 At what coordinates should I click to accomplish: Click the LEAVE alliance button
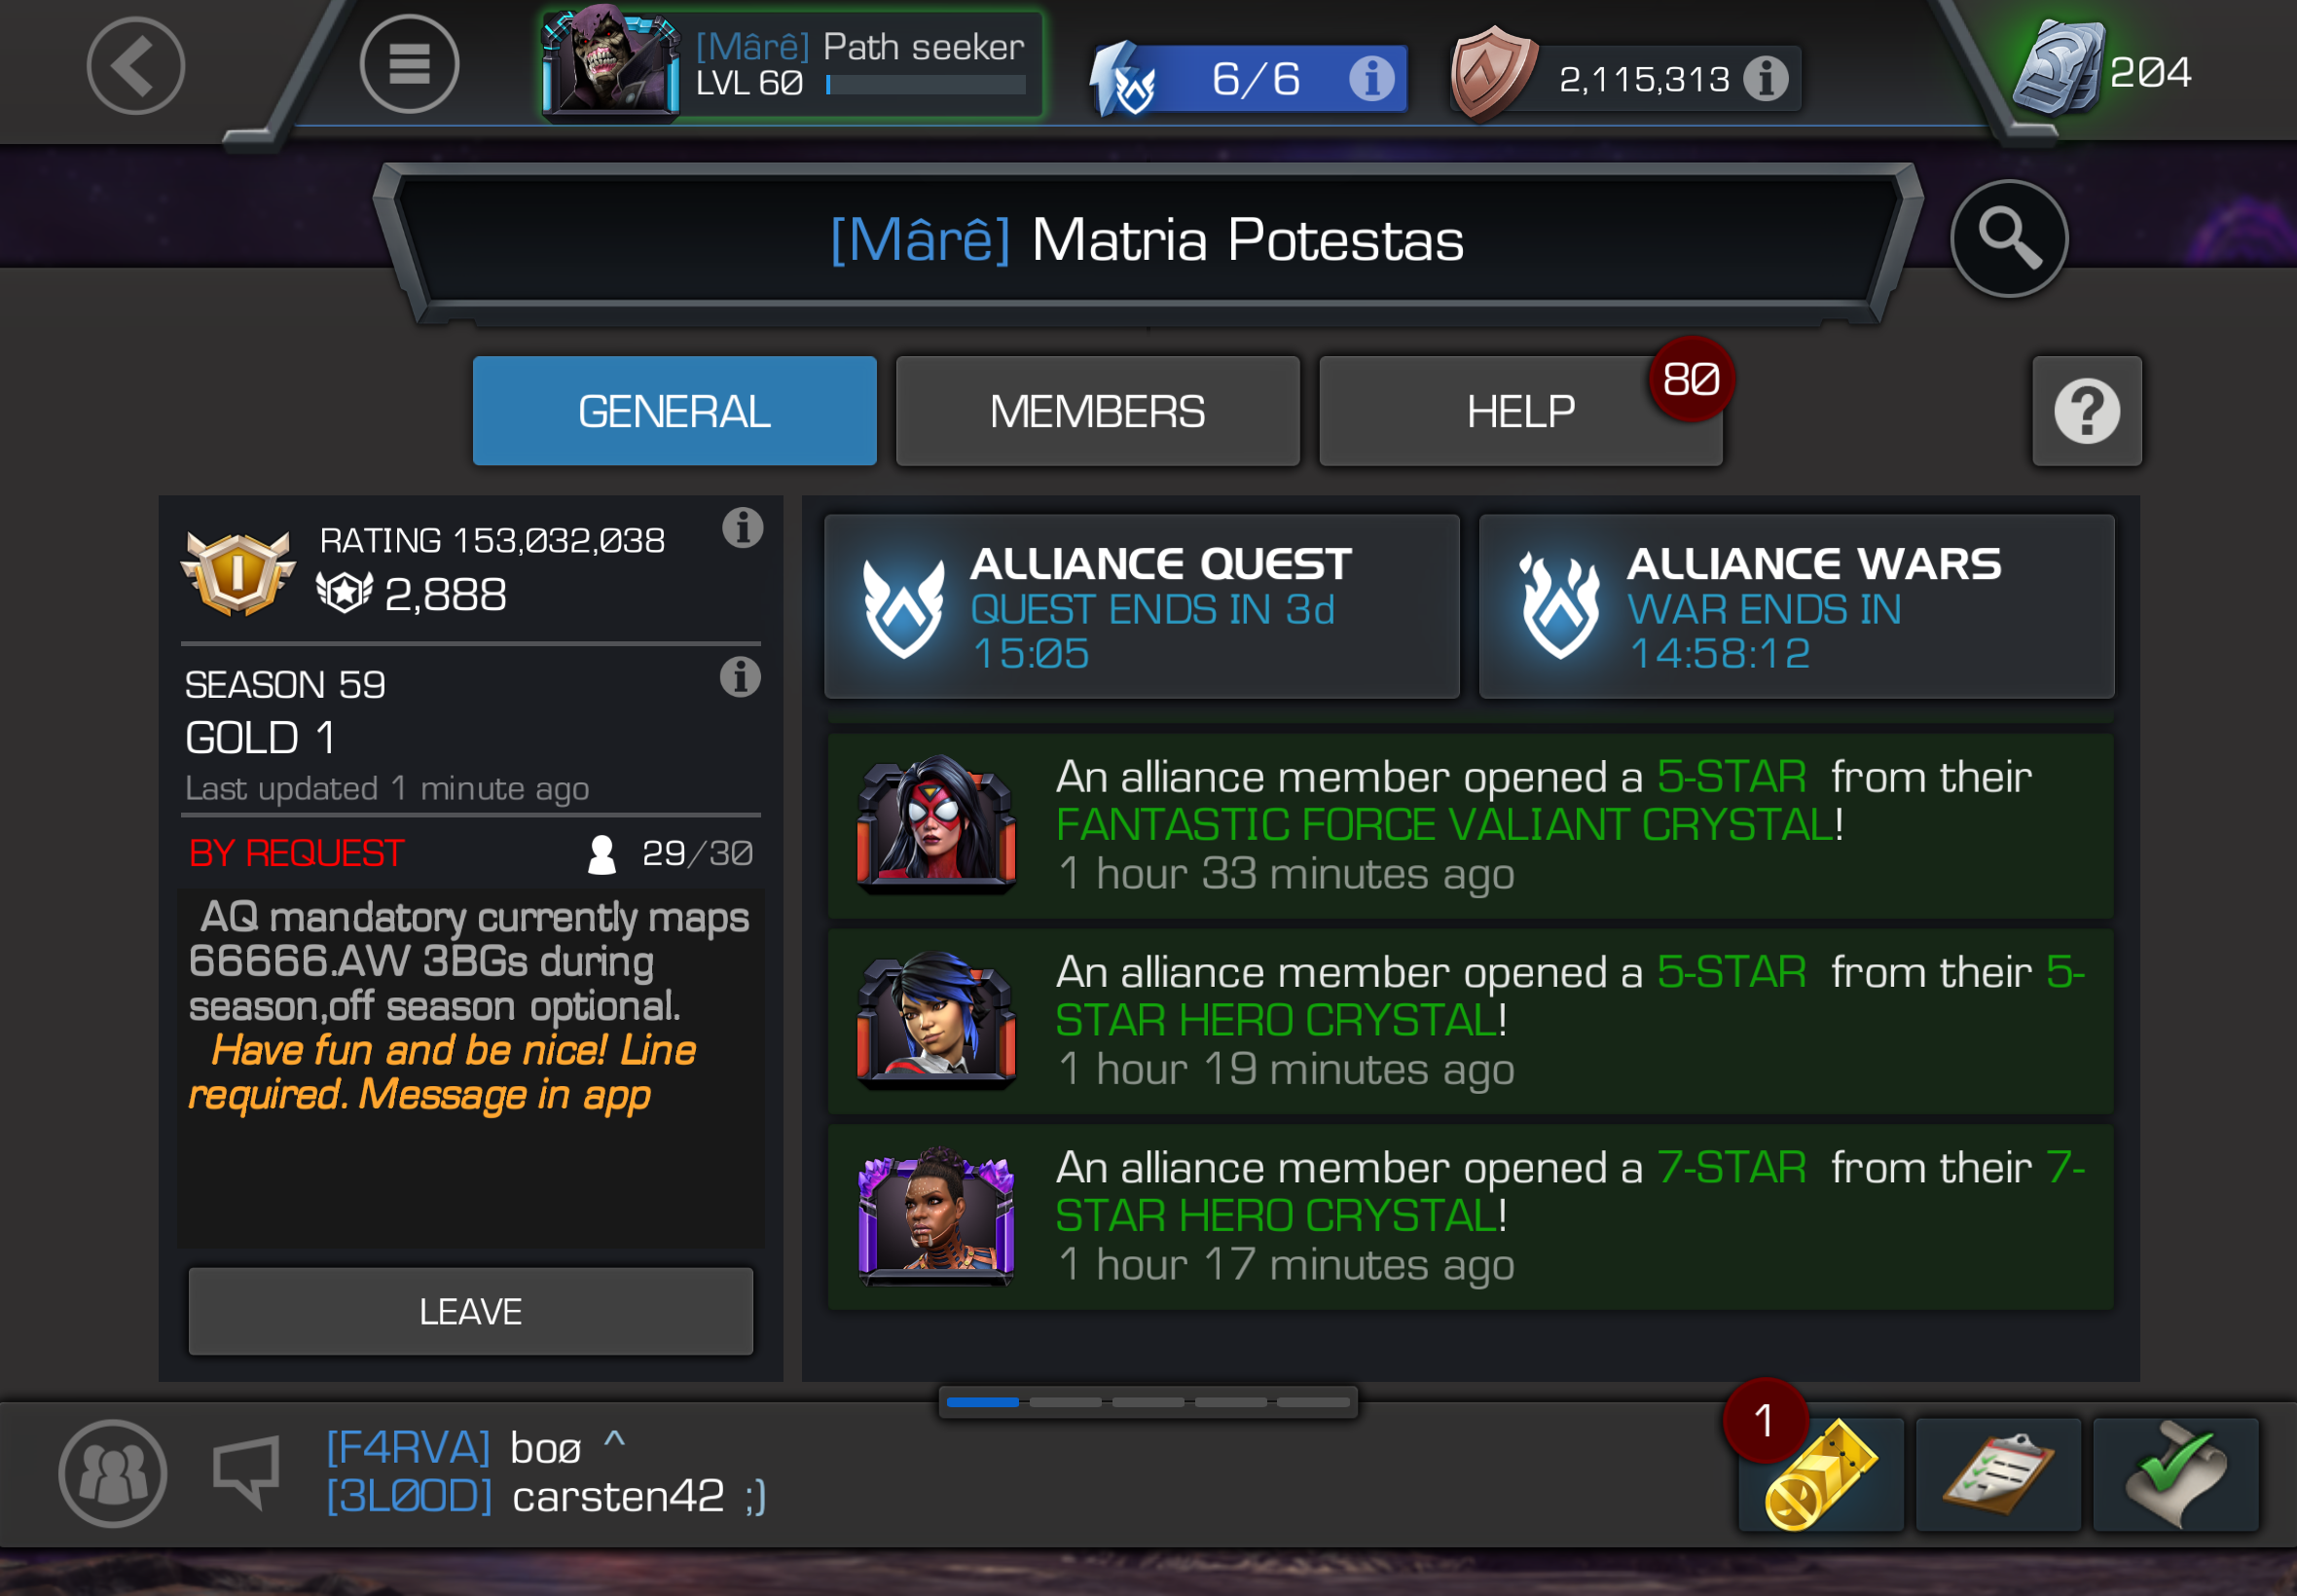point(471,1311)
